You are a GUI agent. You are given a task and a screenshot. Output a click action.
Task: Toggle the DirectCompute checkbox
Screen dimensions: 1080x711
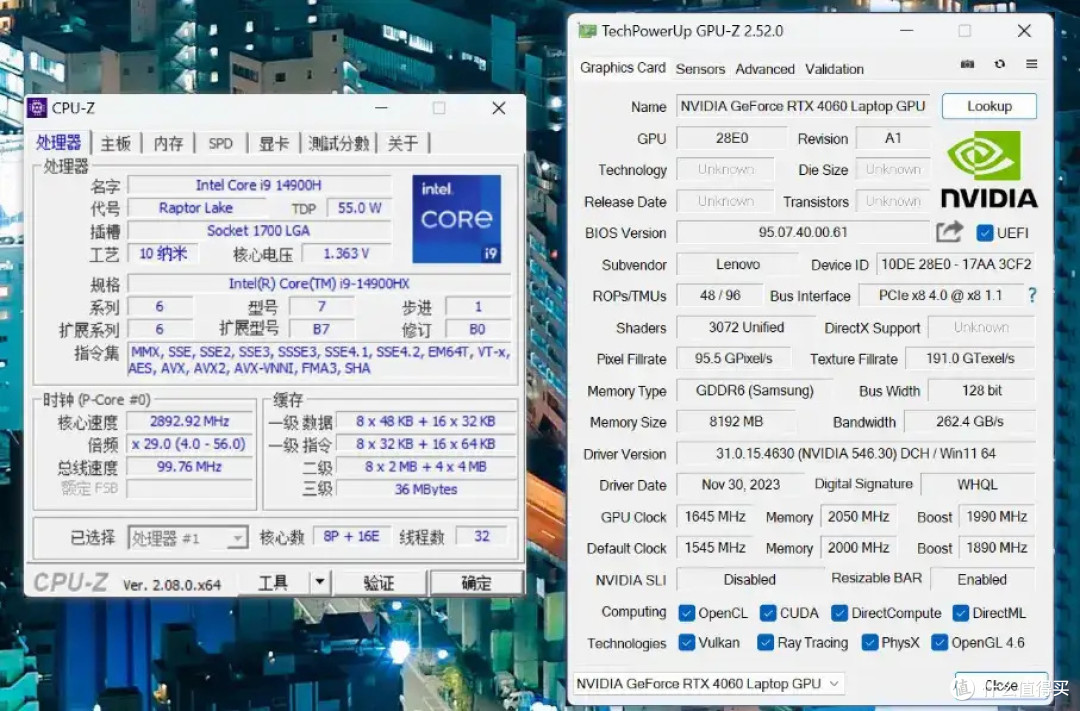(x=839, y=612)
